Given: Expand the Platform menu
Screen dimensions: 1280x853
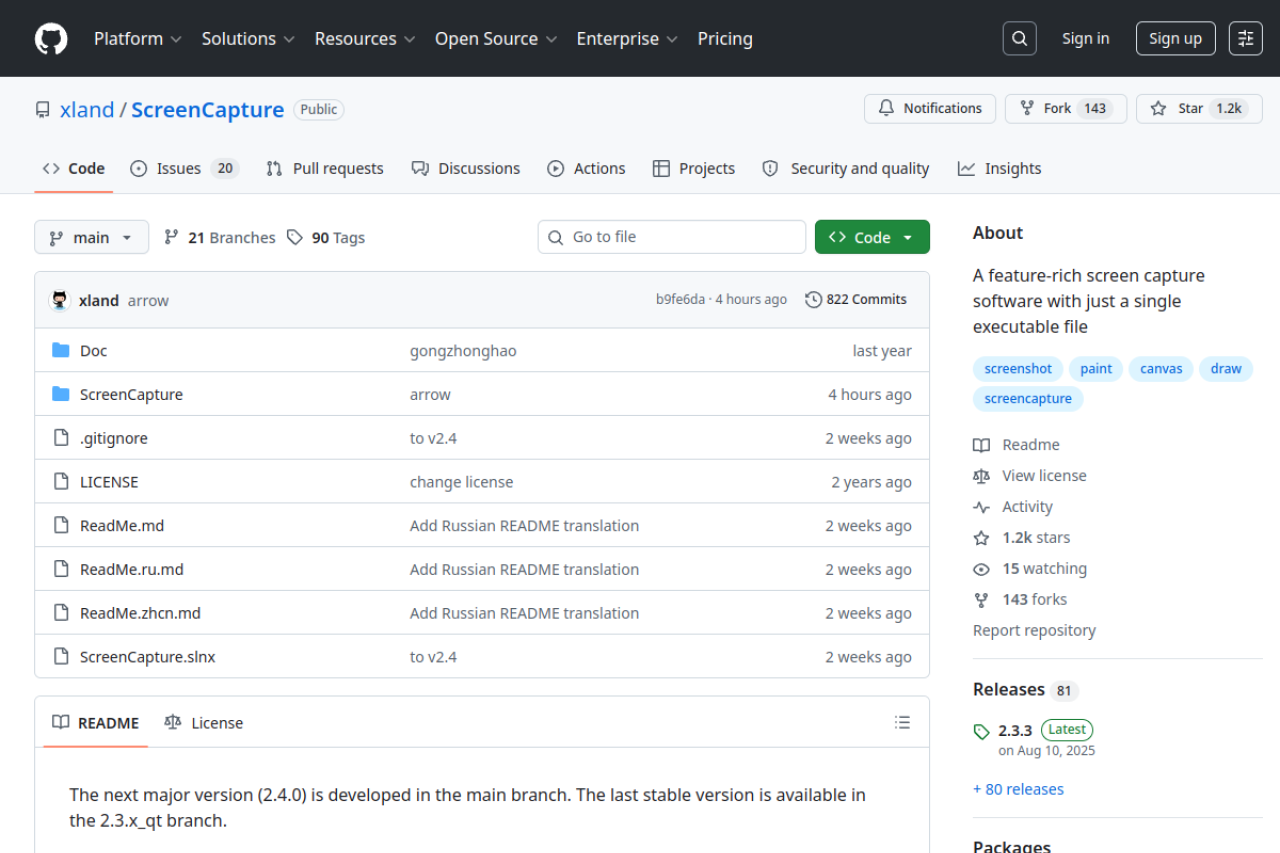Looking at the screenshot, I should coord(138,39).
